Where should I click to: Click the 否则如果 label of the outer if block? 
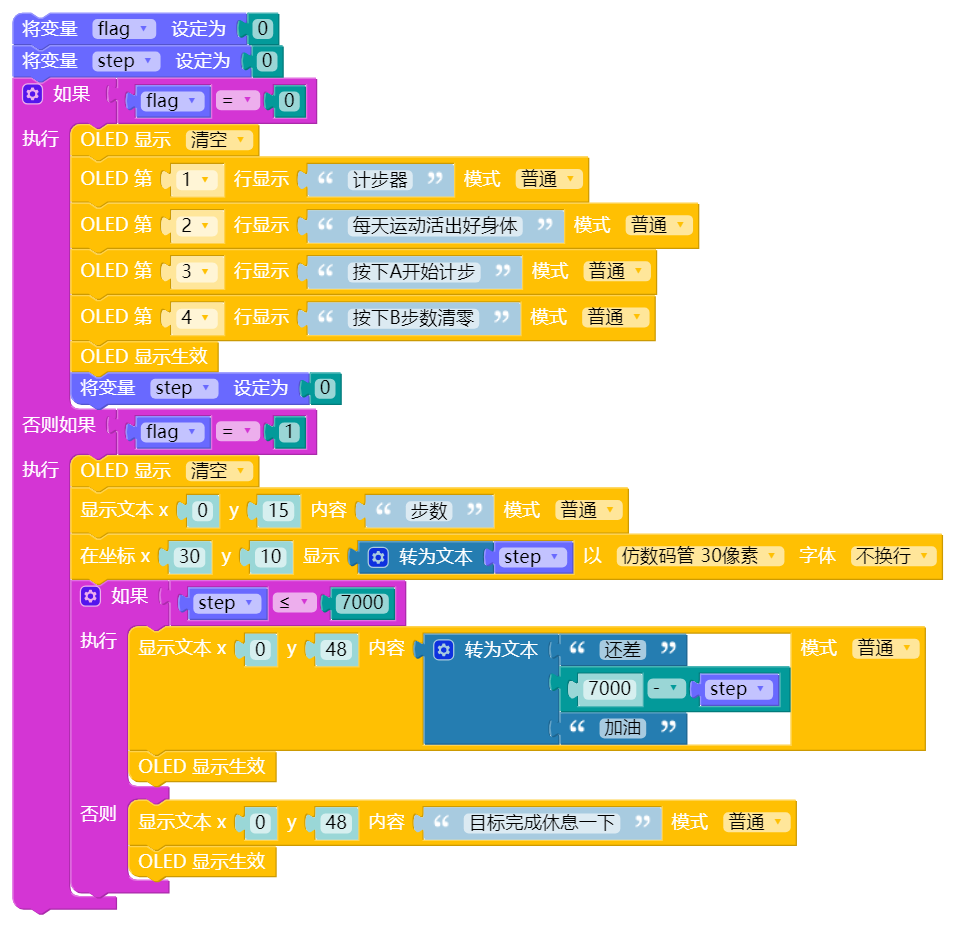(59, 425)
